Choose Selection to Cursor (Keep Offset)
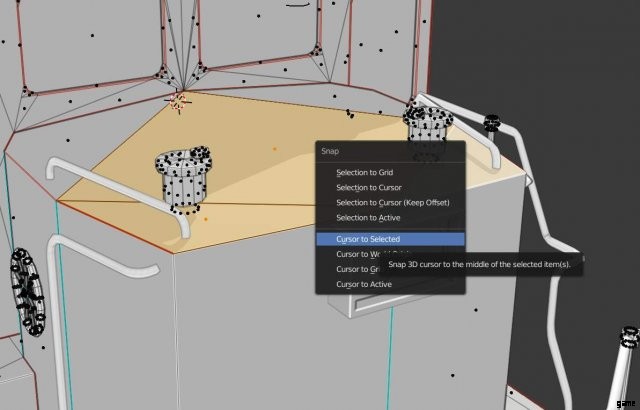The width and height of the screenshot is (640, 410). [x=392, y=203]
